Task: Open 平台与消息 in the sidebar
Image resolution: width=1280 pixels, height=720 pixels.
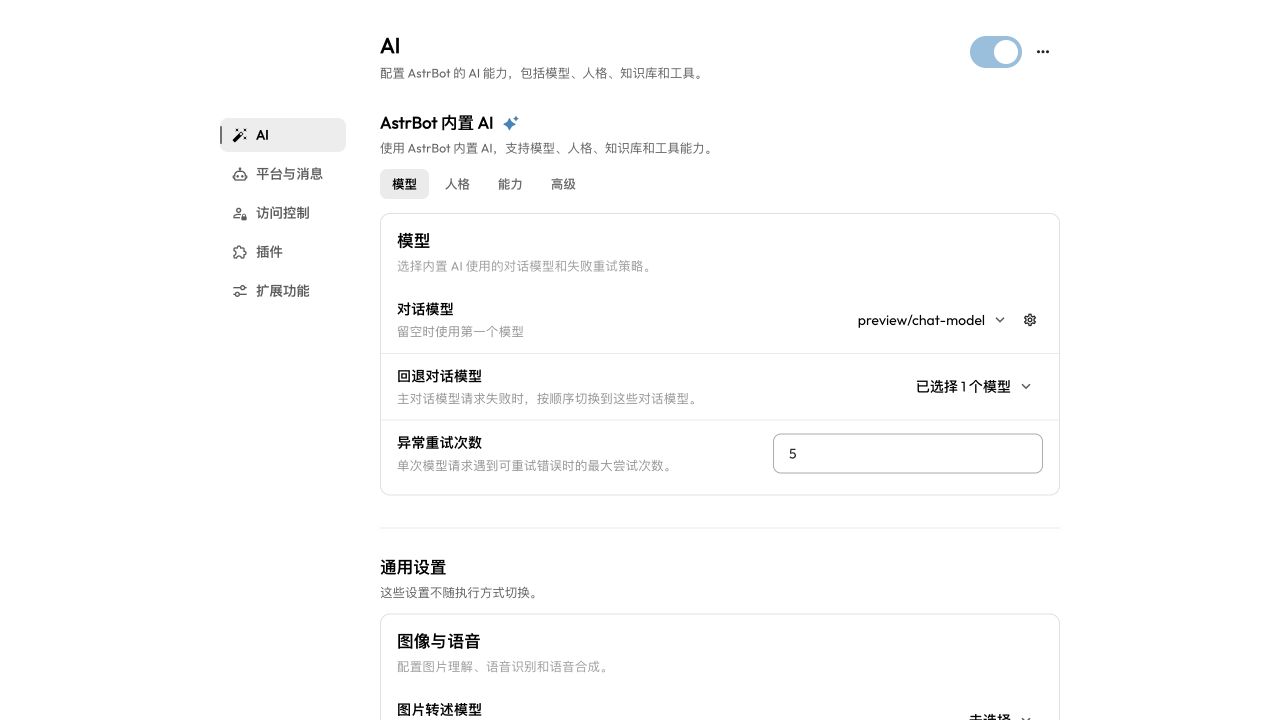Action: click(x=283, y=174)
